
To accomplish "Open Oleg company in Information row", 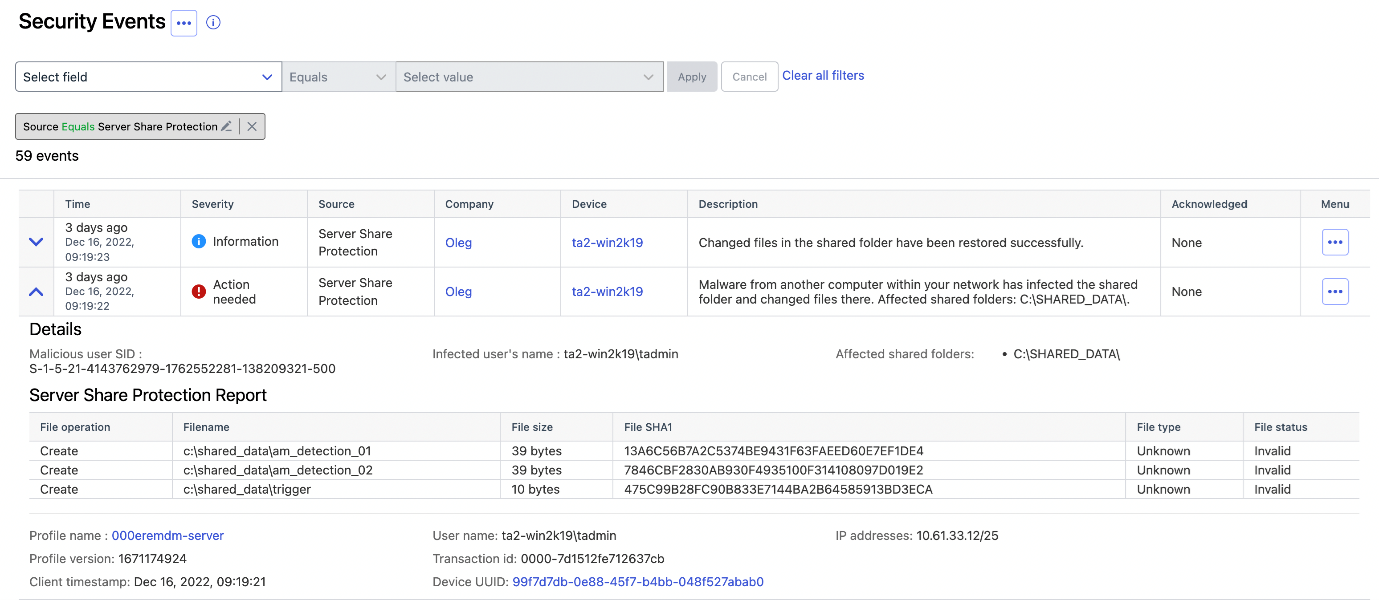I will pyautogui.click(x=459, y=242).
